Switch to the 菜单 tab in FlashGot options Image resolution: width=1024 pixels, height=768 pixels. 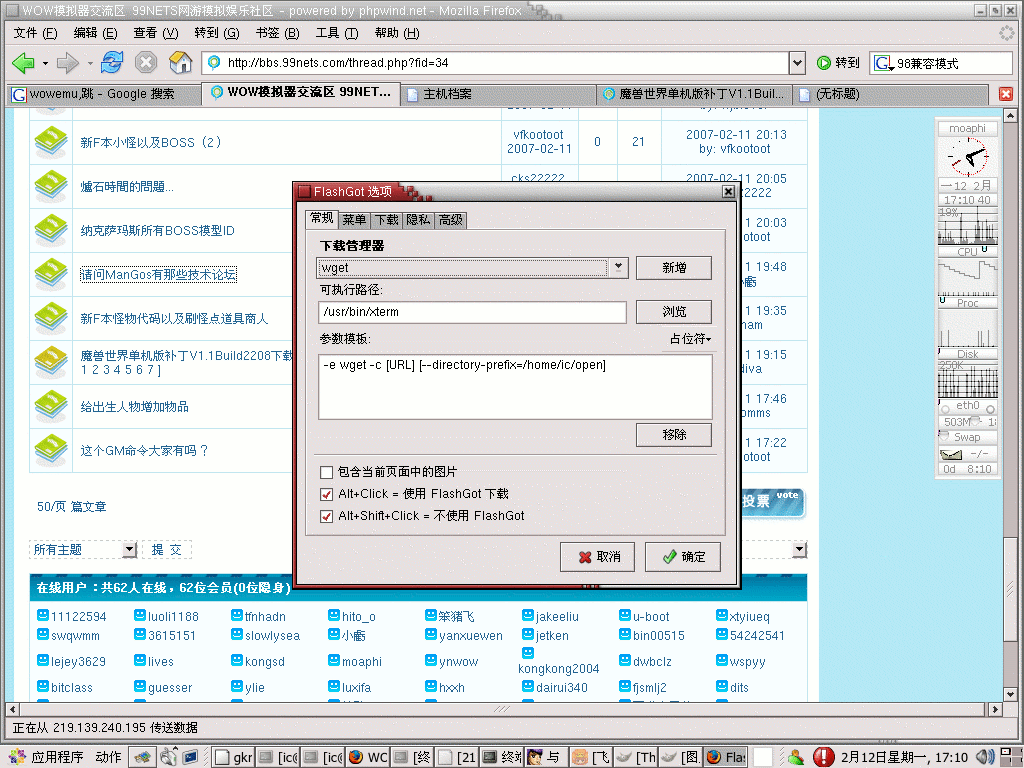click(354, 220)
